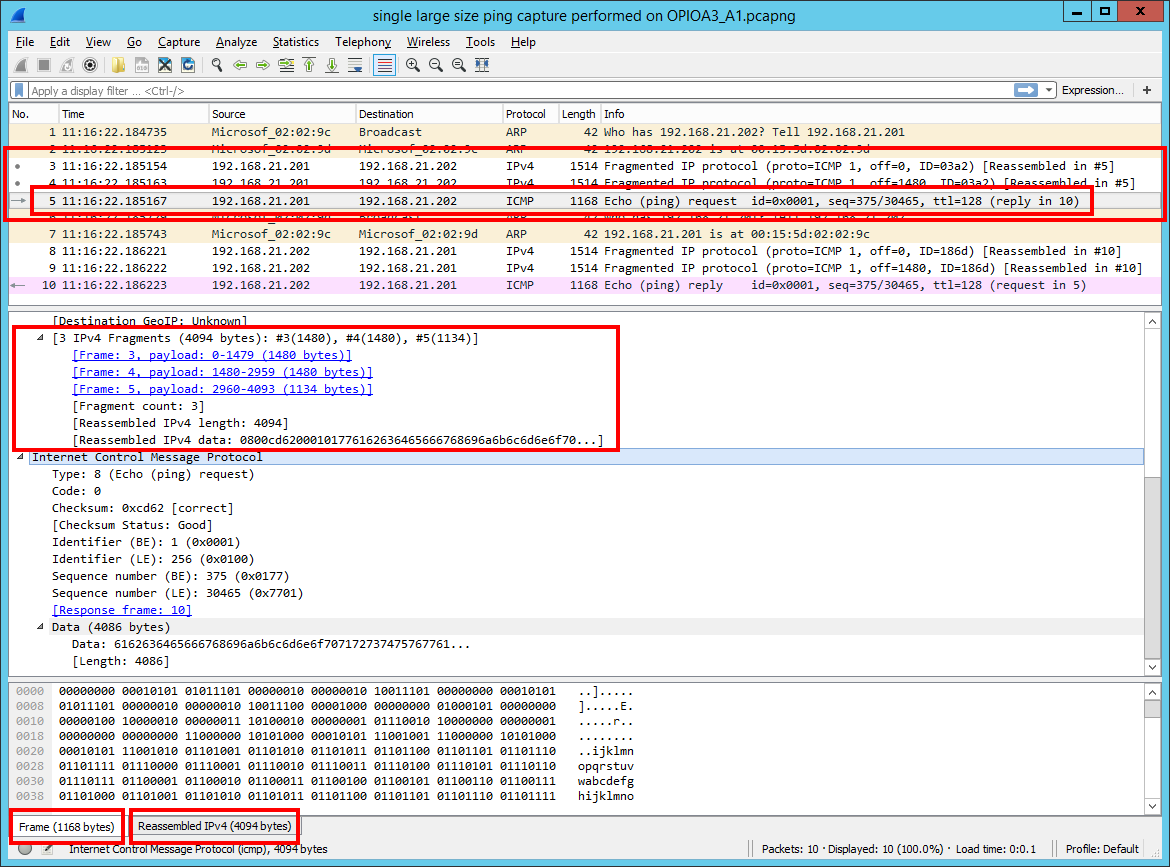This screenshot has width=1170, height=867.
Task: Open the Capture menu
Action: point(179,43)
